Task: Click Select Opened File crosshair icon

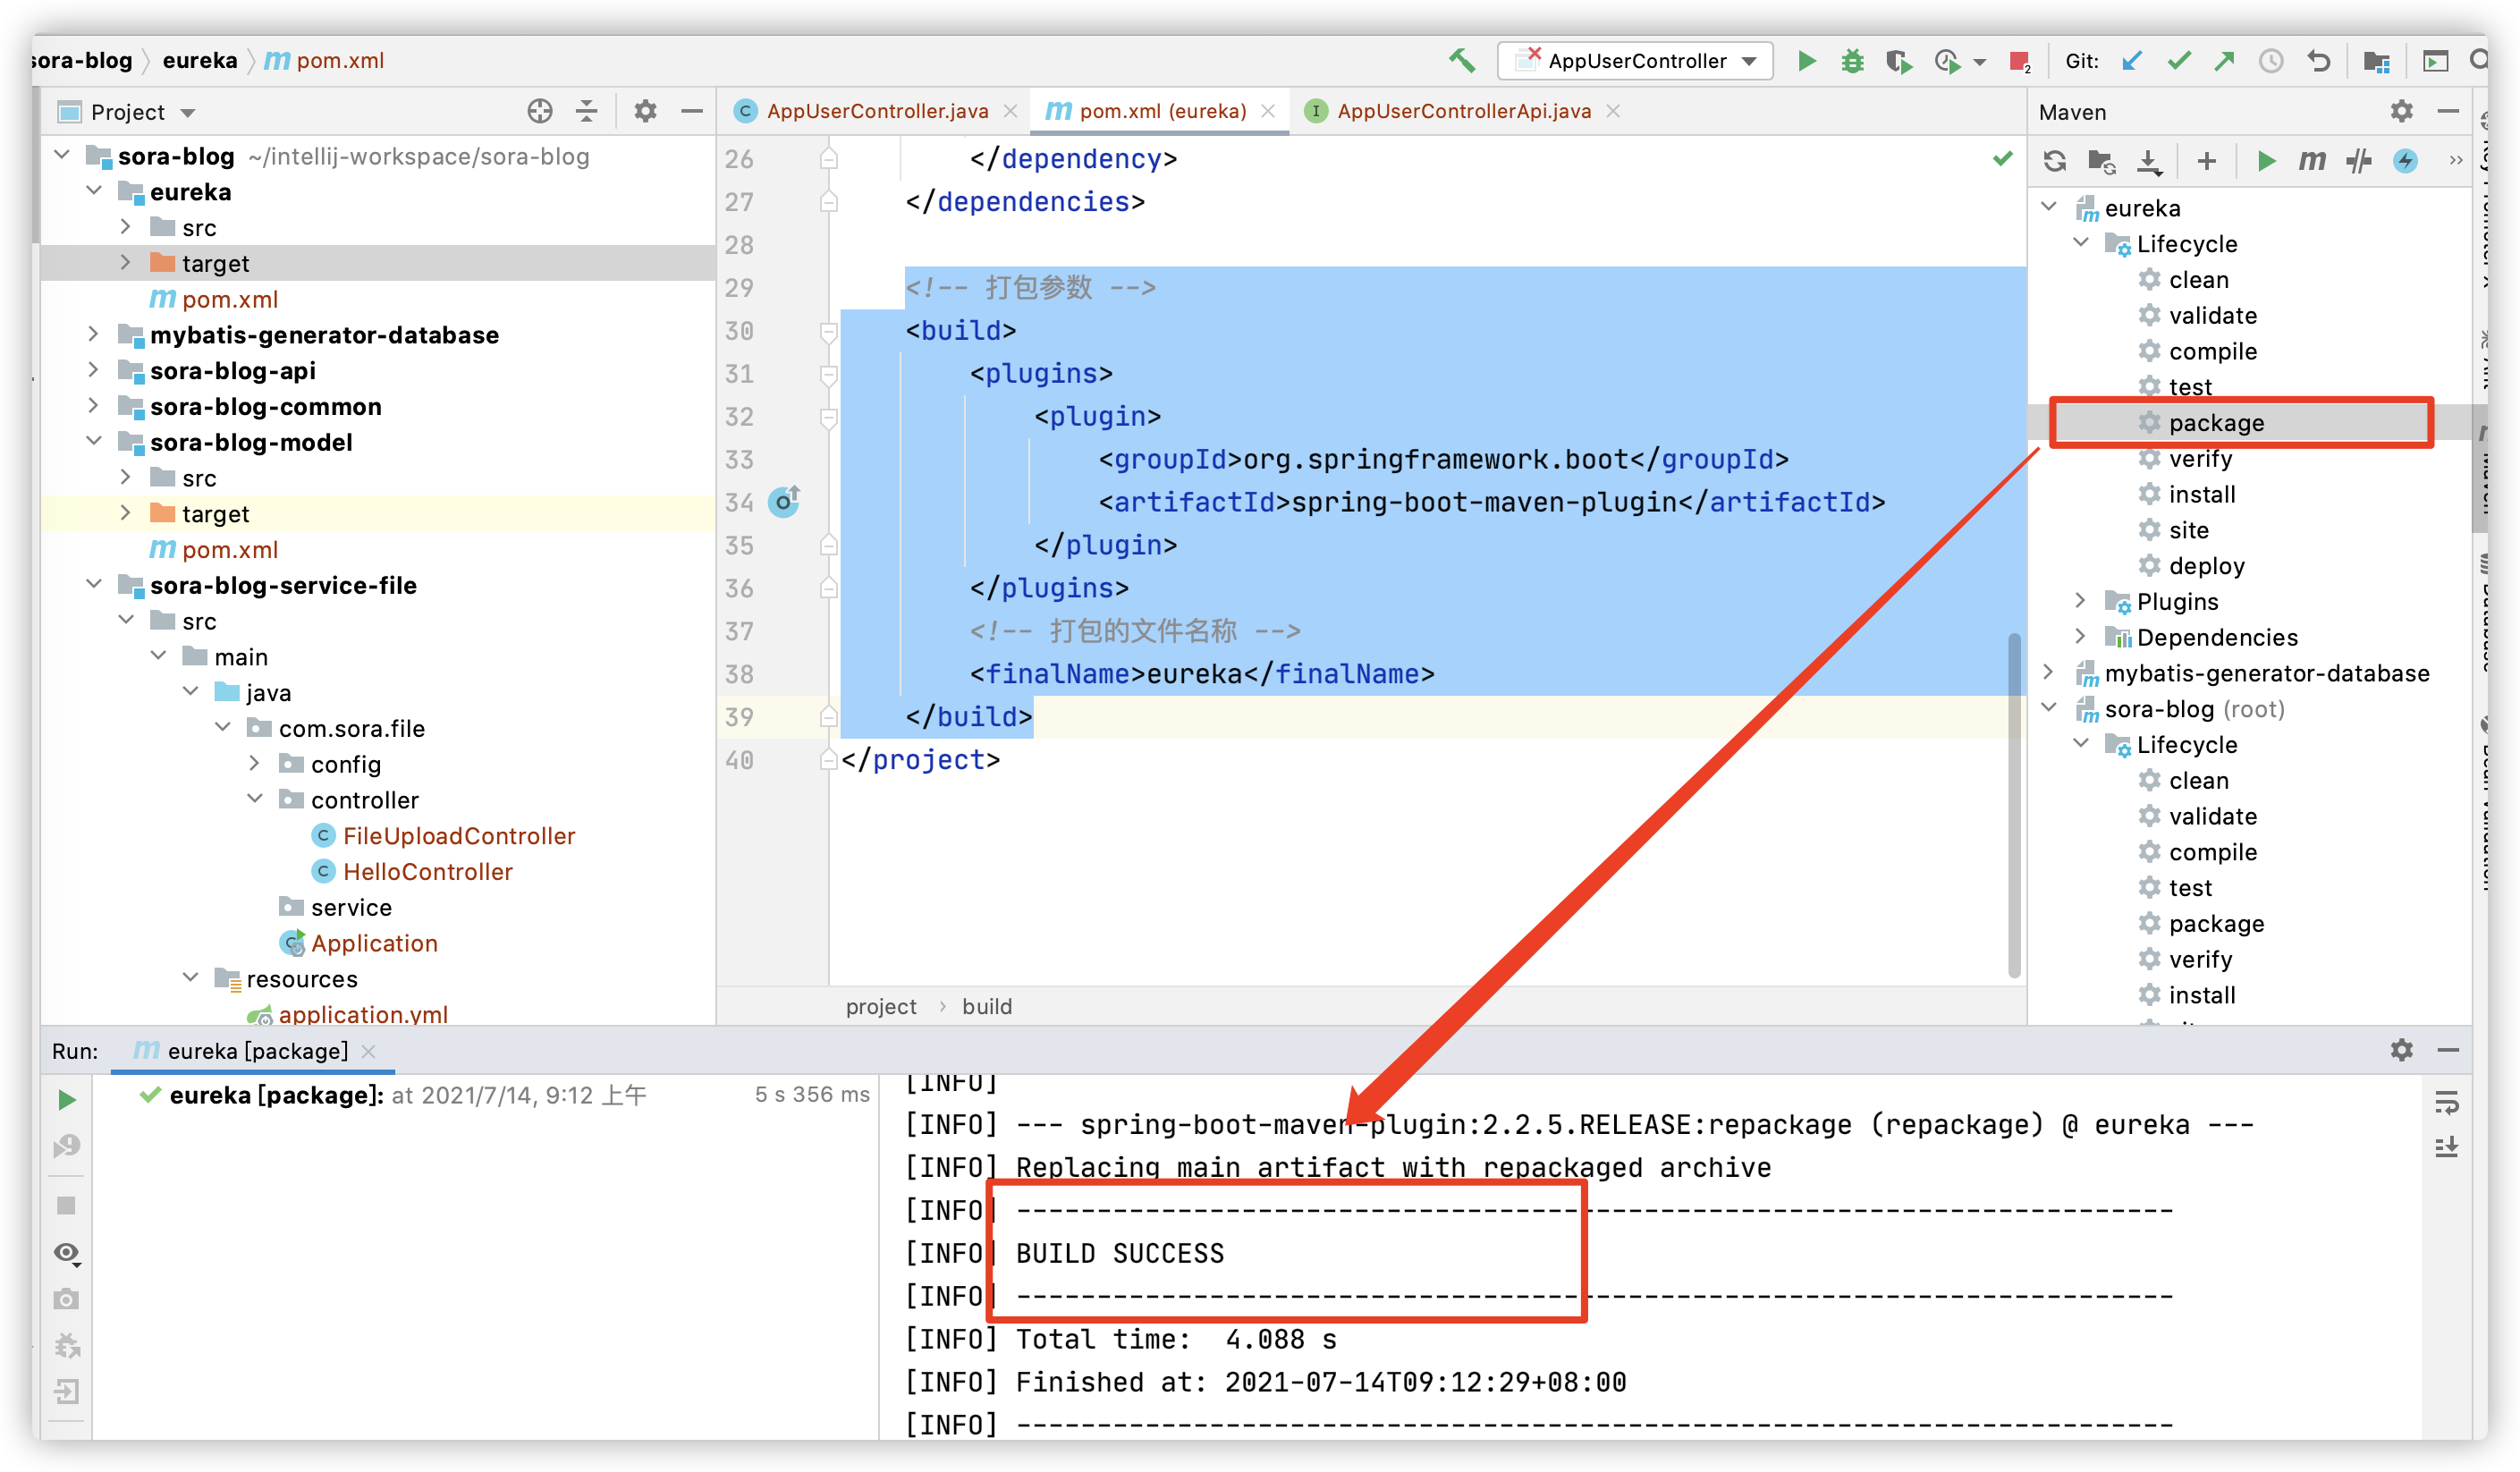Action: 540,111
